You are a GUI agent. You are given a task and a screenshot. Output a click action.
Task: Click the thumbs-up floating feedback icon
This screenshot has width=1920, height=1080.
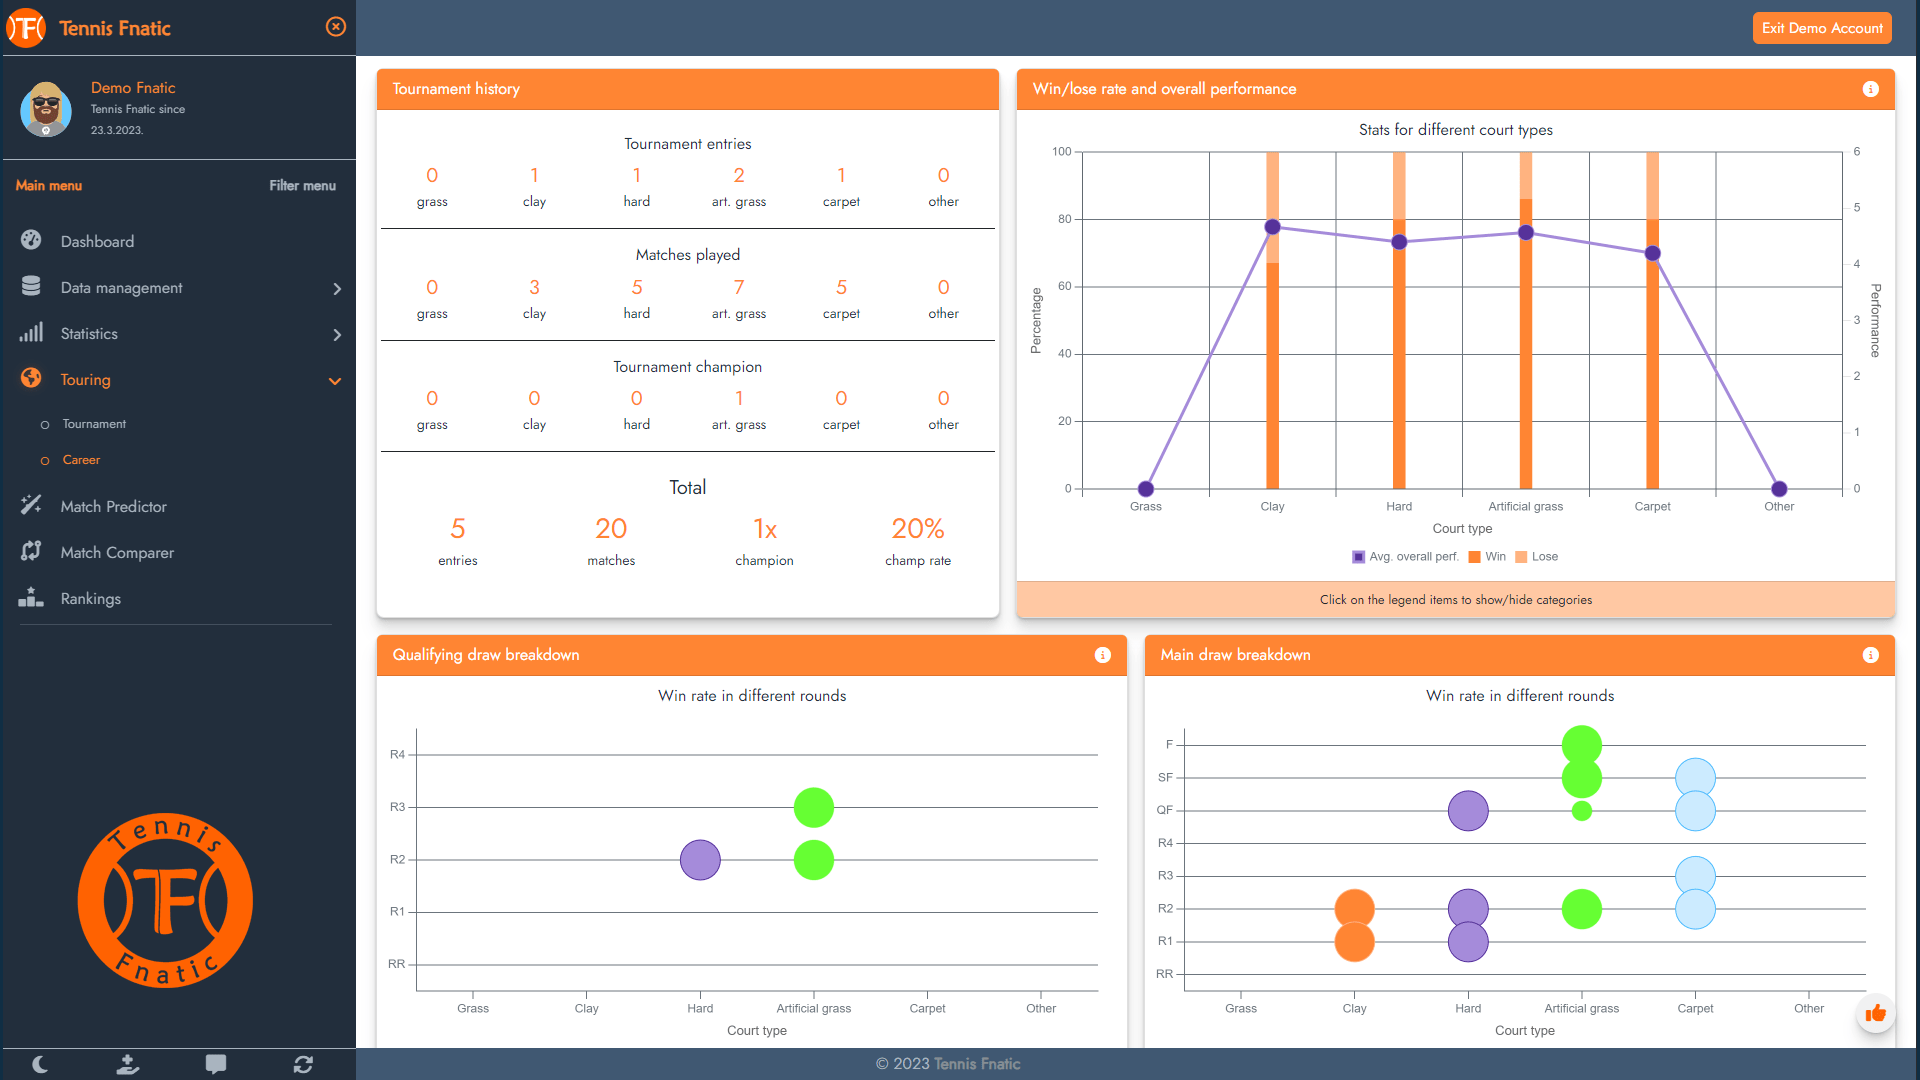click(1876, 1013)
